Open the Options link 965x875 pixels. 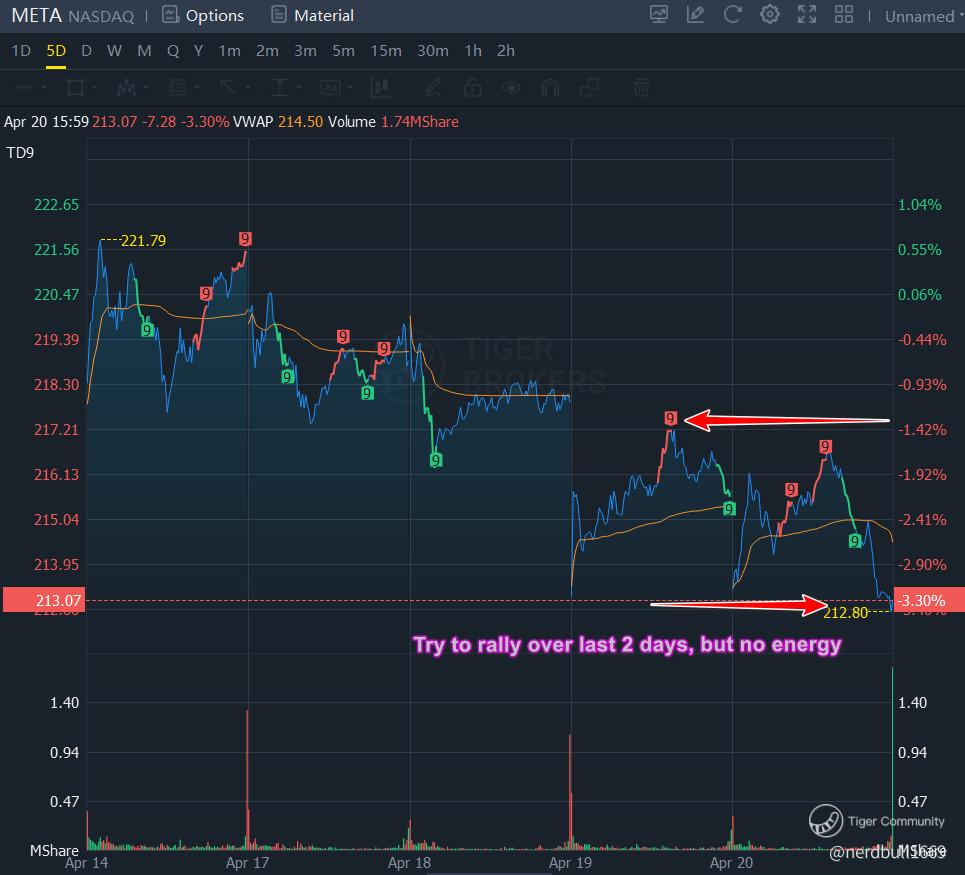(215, 15)
